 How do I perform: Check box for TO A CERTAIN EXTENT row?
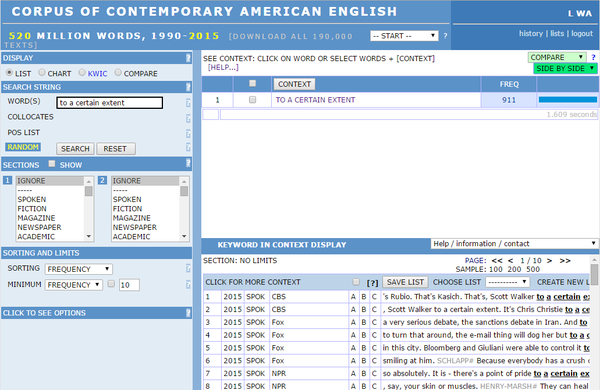pyautogui.click(x=252, y=100)
